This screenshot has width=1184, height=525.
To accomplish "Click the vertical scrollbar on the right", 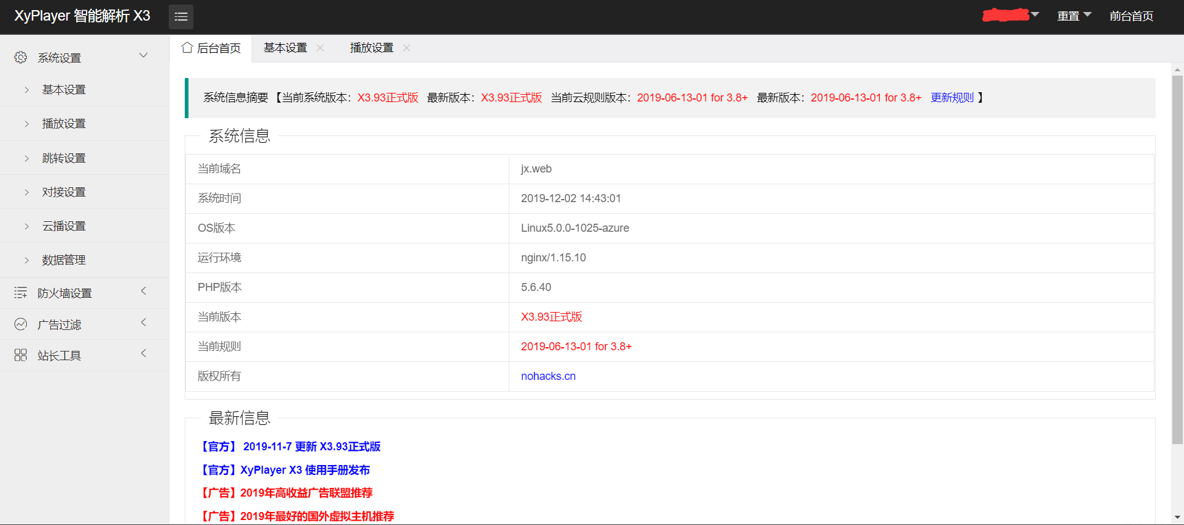I will click(x=1177, y=259).
